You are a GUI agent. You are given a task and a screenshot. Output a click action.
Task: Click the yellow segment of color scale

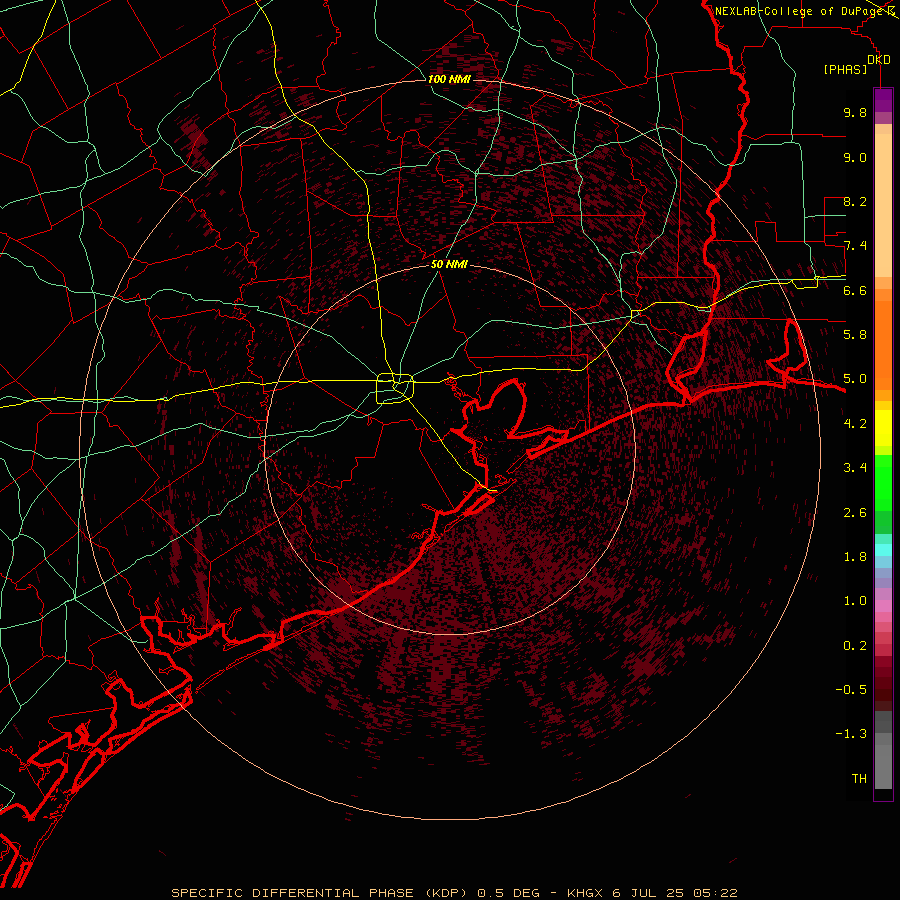[883, 428]
